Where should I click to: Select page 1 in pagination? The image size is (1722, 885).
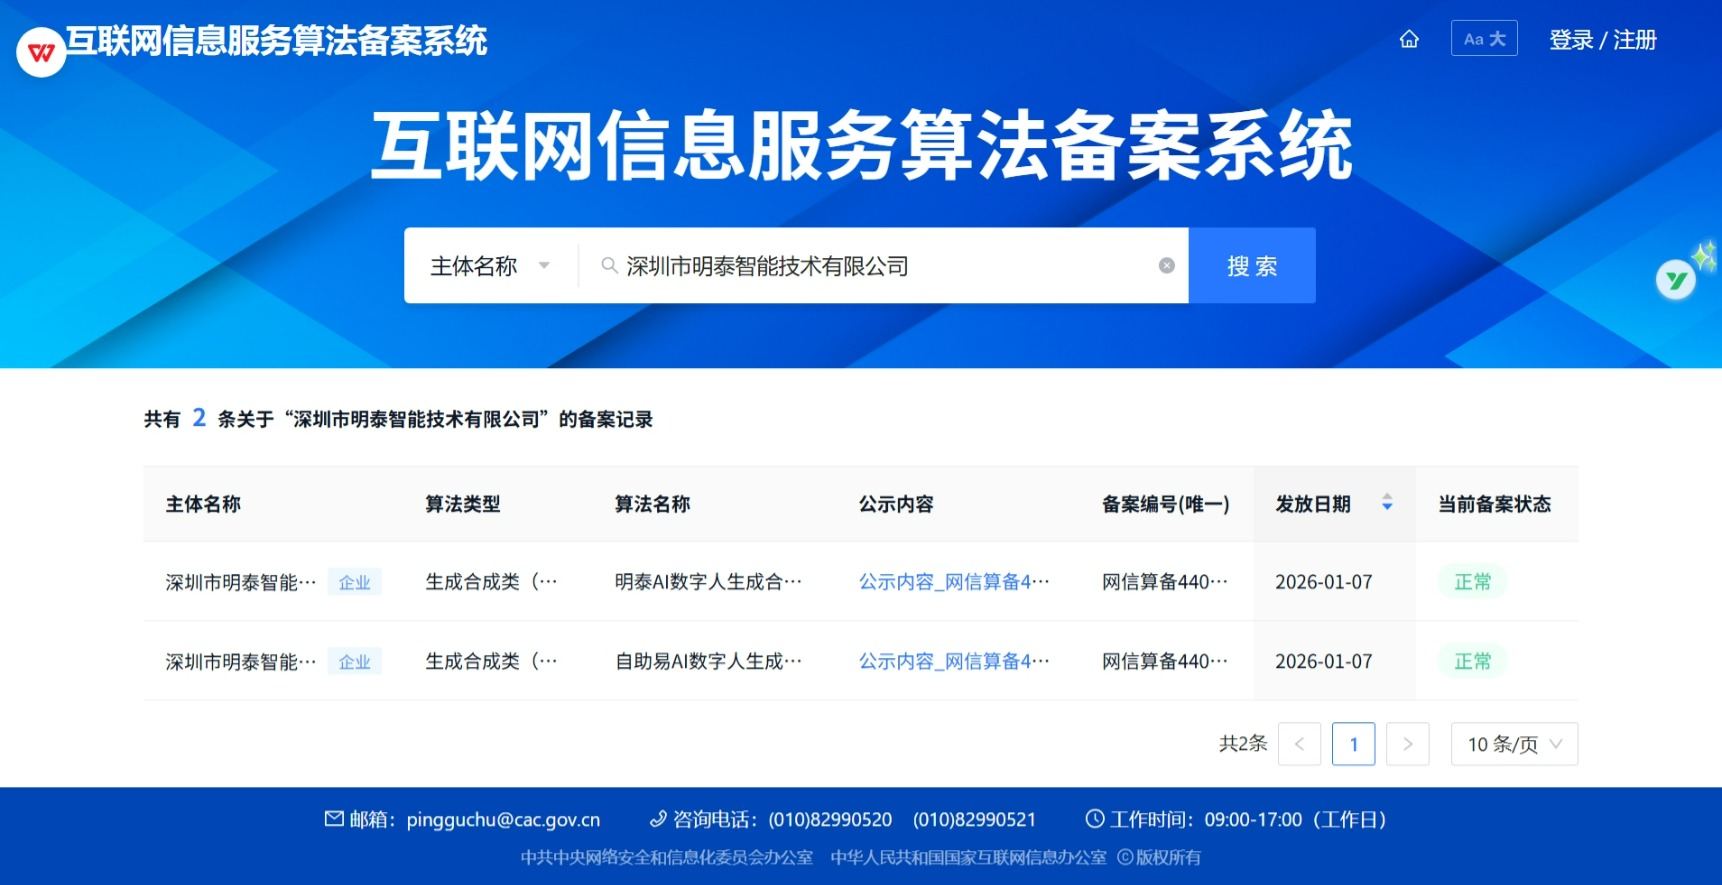pyautogui.click(x=1353, y=744)
